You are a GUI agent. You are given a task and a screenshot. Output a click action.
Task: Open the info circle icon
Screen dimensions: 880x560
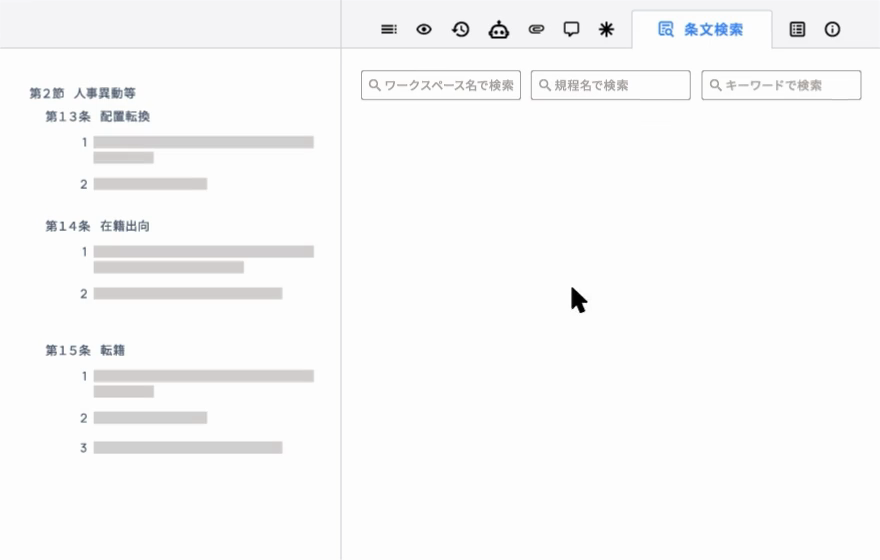pyautogui.click(x=832, y=30)
